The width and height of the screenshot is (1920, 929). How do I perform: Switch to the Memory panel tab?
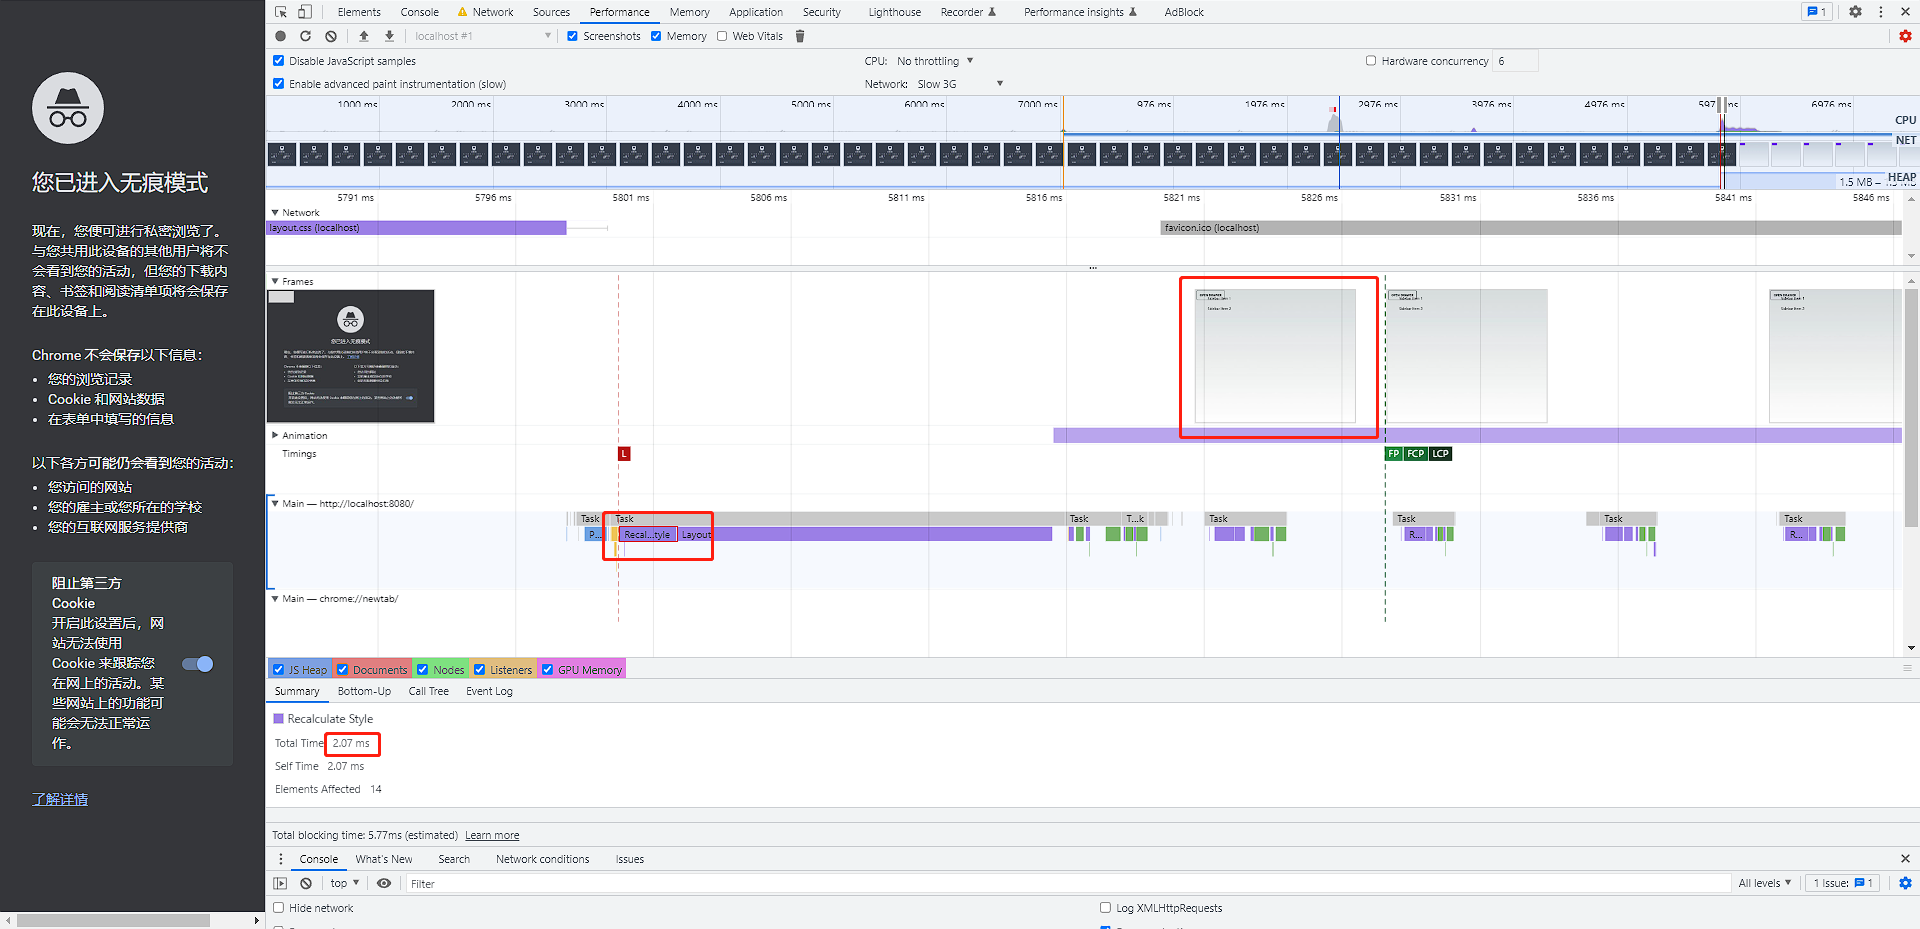[689, 11]
